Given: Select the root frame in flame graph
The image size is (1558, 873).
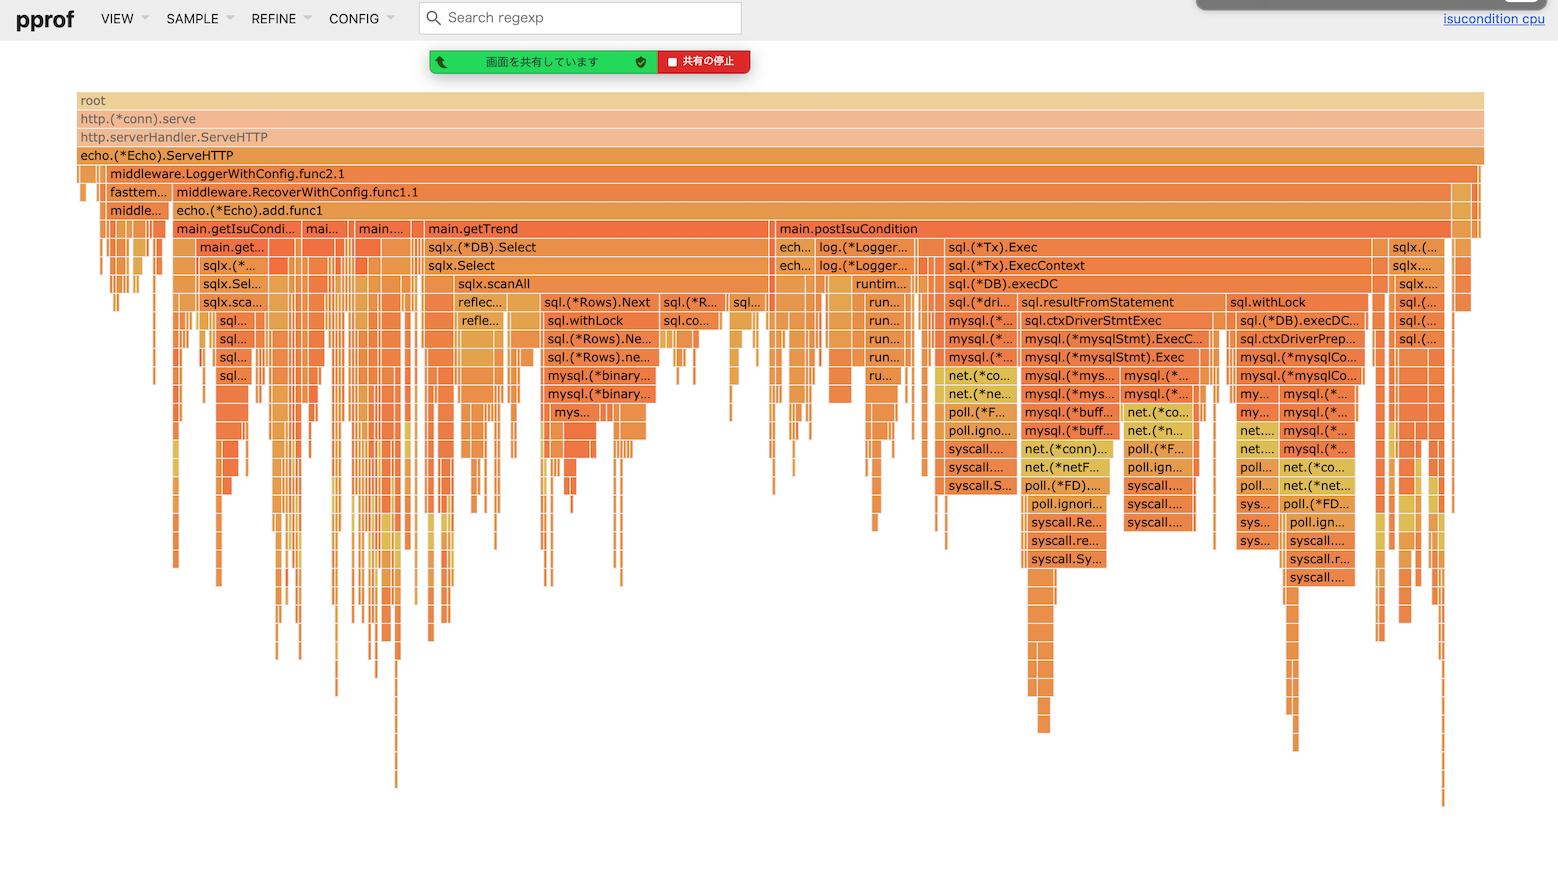Looking at the screenshot, I should [780, 101].
